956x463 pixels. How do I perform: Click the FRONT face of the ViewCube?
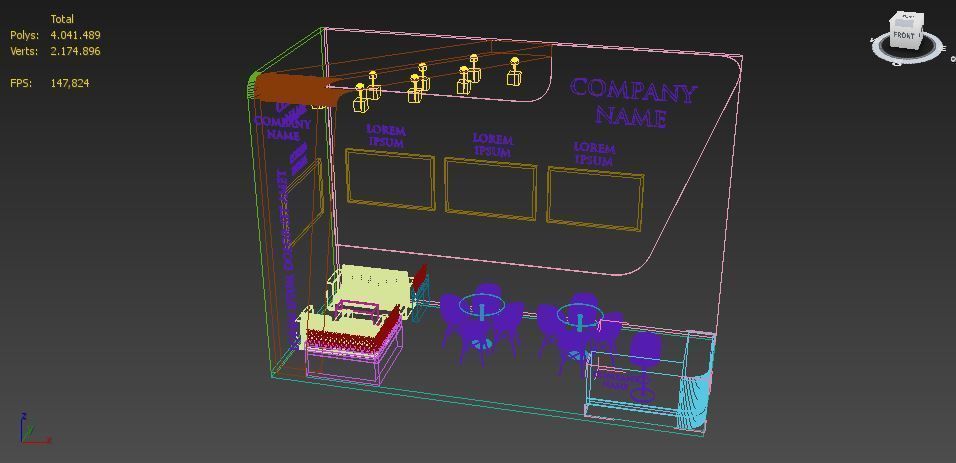[902, 37]
